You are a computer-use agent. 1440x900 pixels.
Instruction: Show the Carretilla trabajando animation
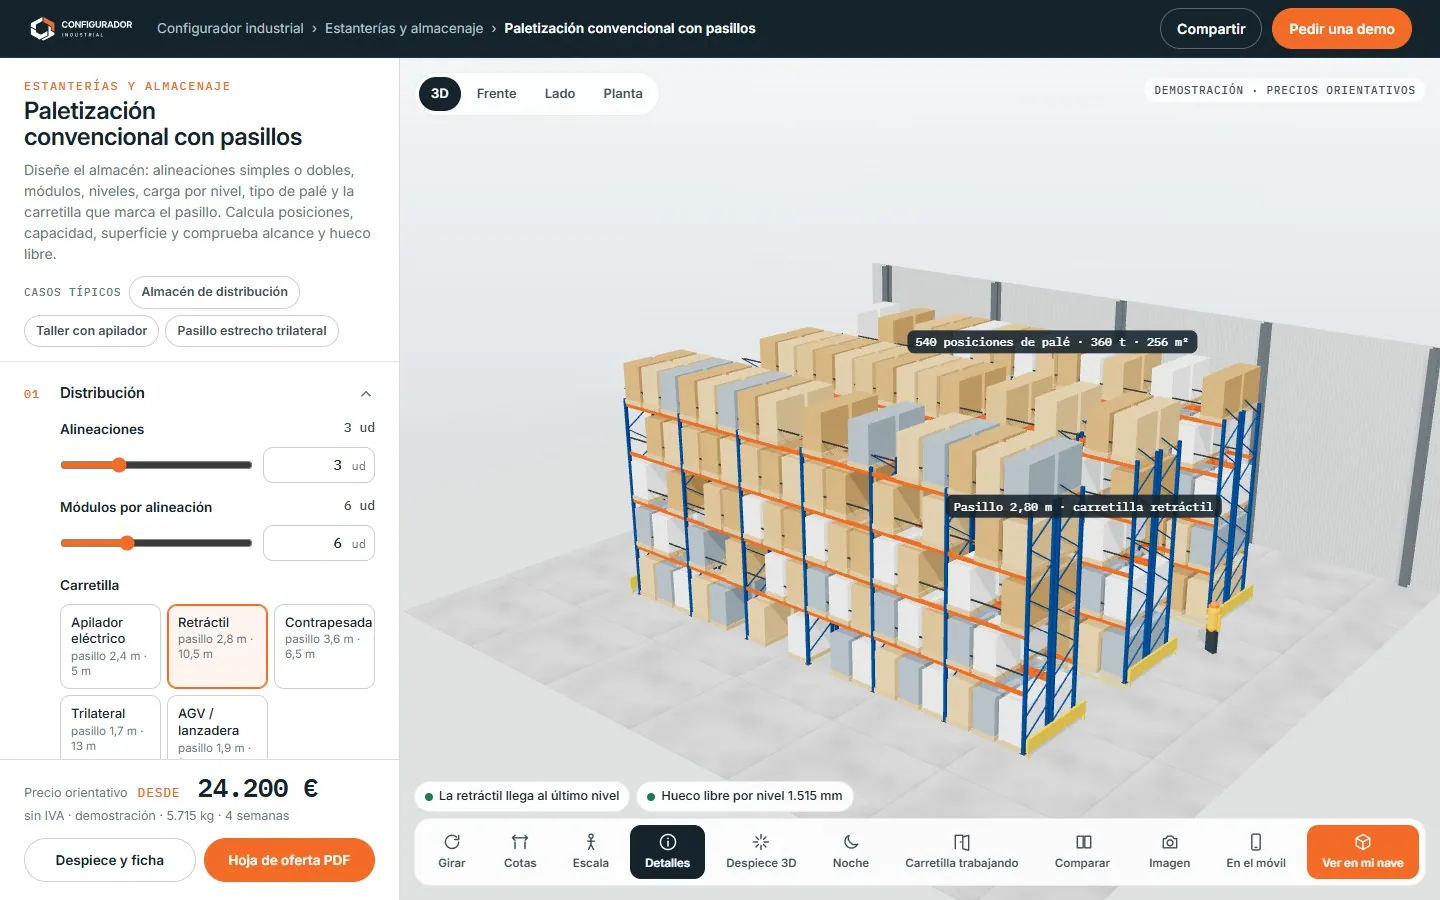962,852
